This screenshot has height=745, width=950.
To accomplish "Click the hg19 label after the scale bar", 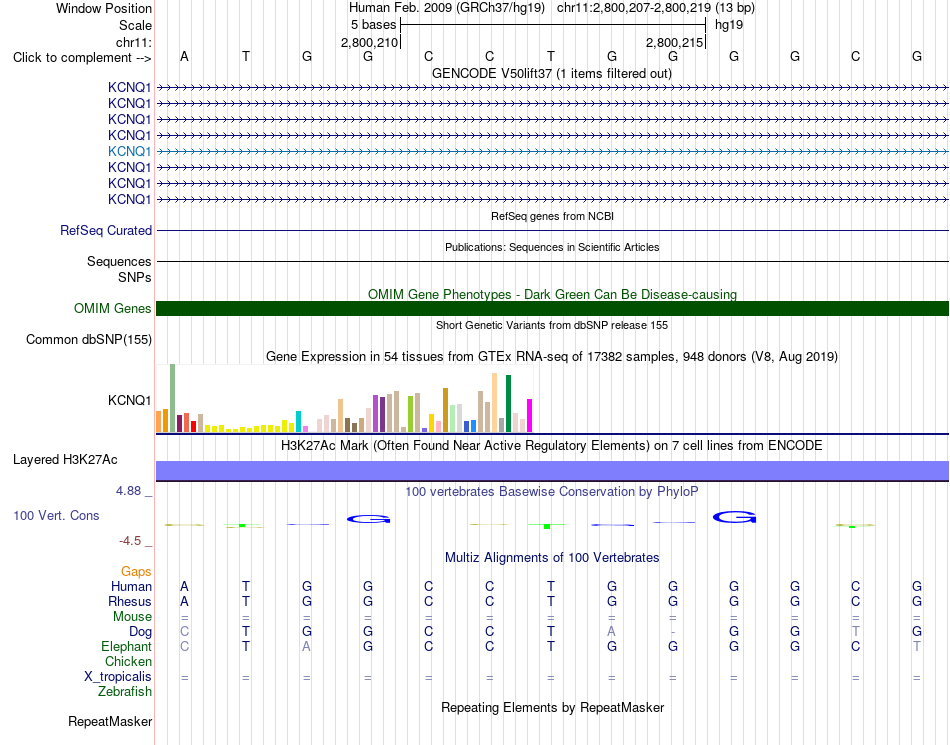I will 729,25.
